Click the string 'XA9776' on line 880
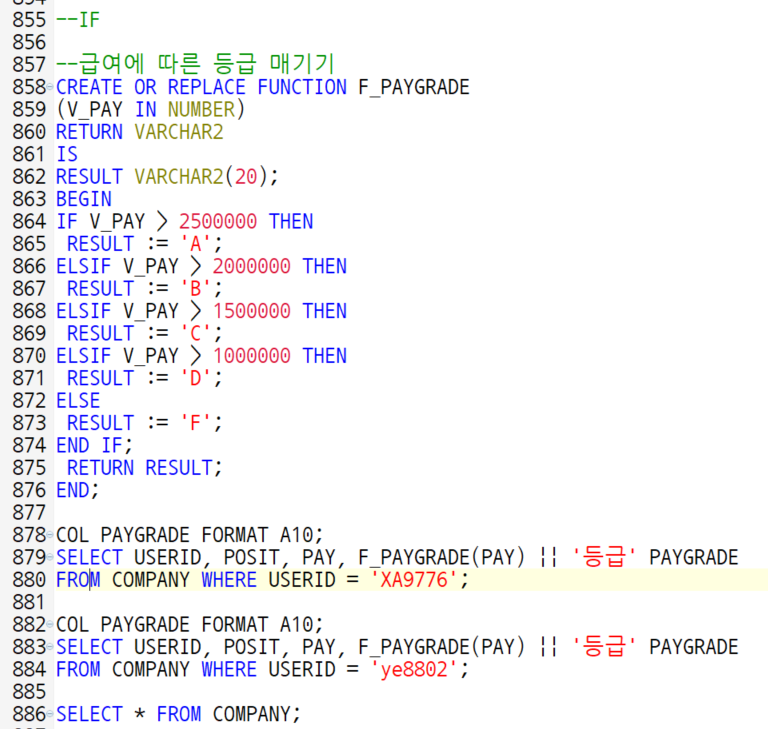The image size is (768, 729). tap(415, 581)
